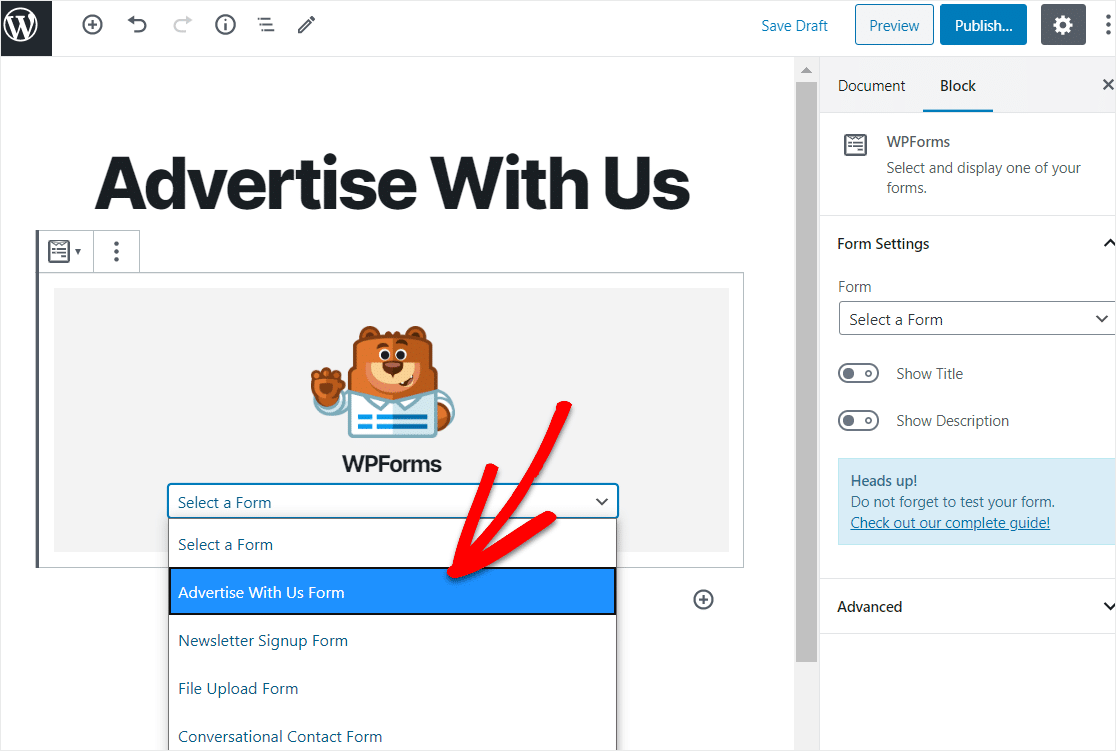Toggle Show Description switch
The image size is (1116, 751).
[x=858, y=421]
